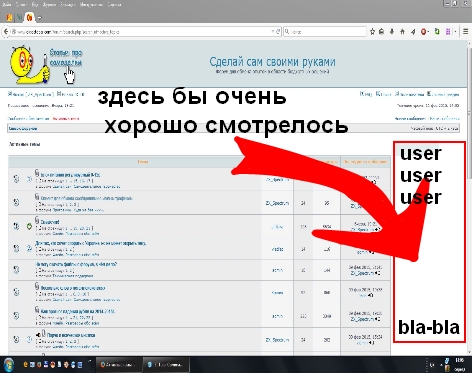Viewport: 472px width, 373px height.
Task: Go back using browser back arrow
Action: [x=6, y=32]
